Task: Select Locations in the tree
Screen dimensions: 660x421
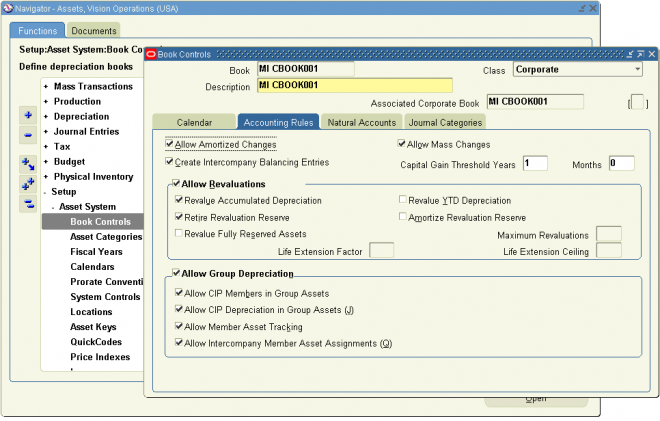Action: click(91, 312)
